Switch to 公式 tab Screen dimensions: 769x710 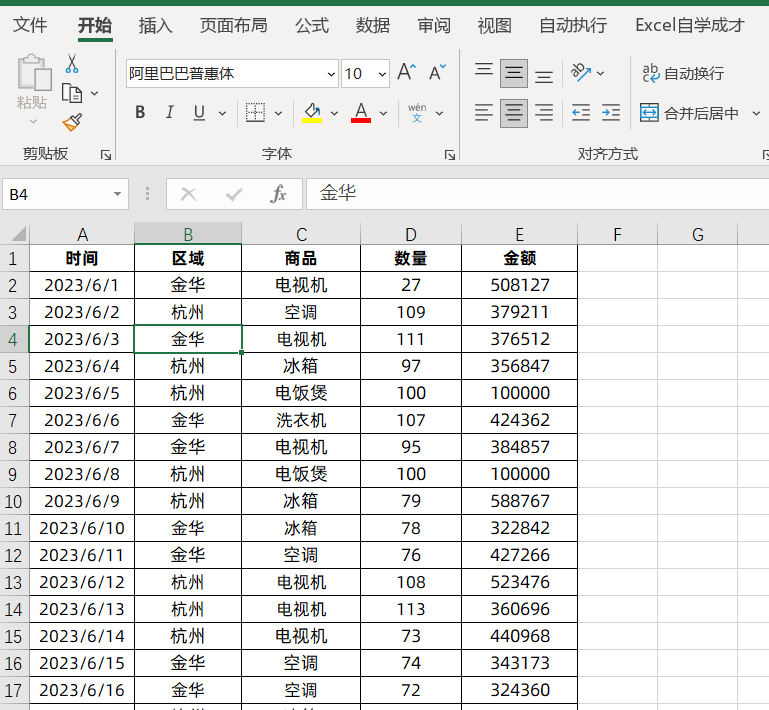coord(311,25)
